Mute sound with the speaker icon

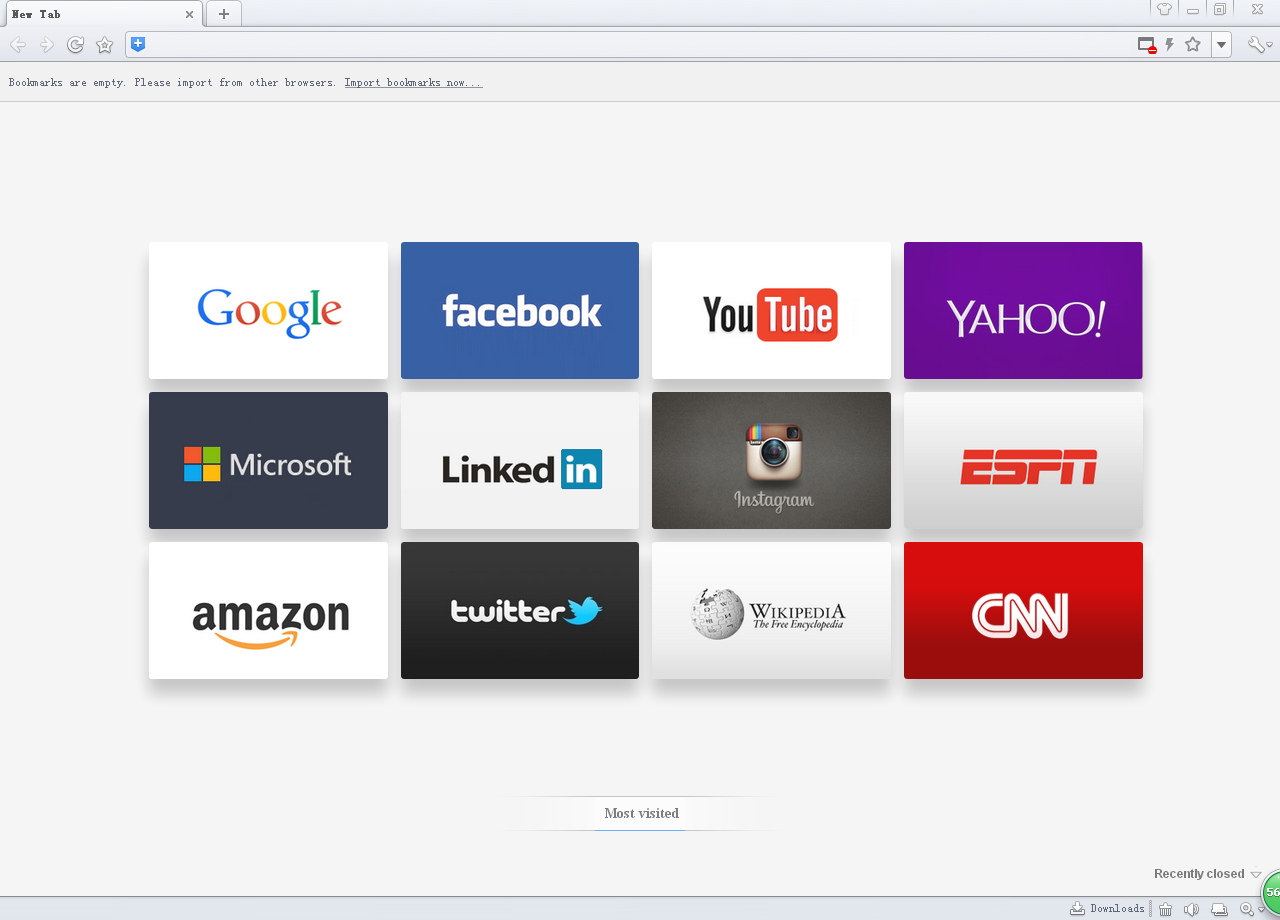pyautogui.click(x=1191, y=909)
